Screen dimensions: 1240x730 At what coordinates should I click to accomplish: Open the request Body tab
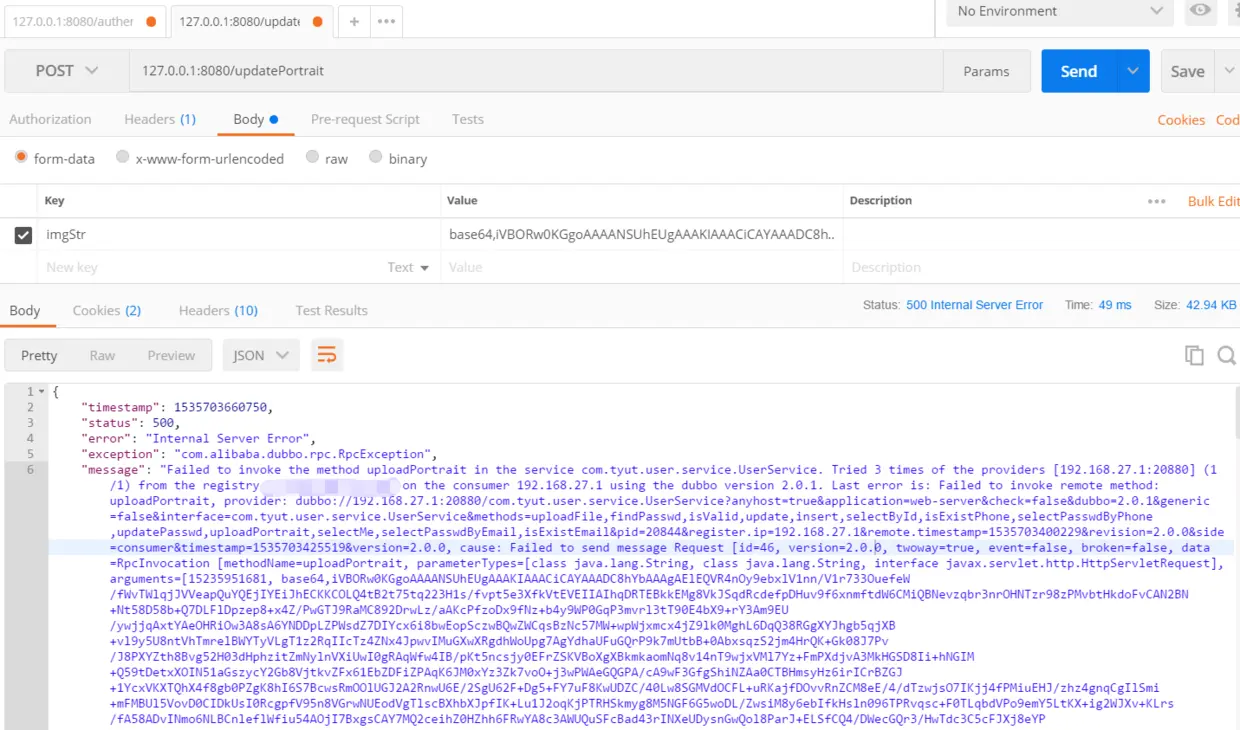click(x=255, y=119)
